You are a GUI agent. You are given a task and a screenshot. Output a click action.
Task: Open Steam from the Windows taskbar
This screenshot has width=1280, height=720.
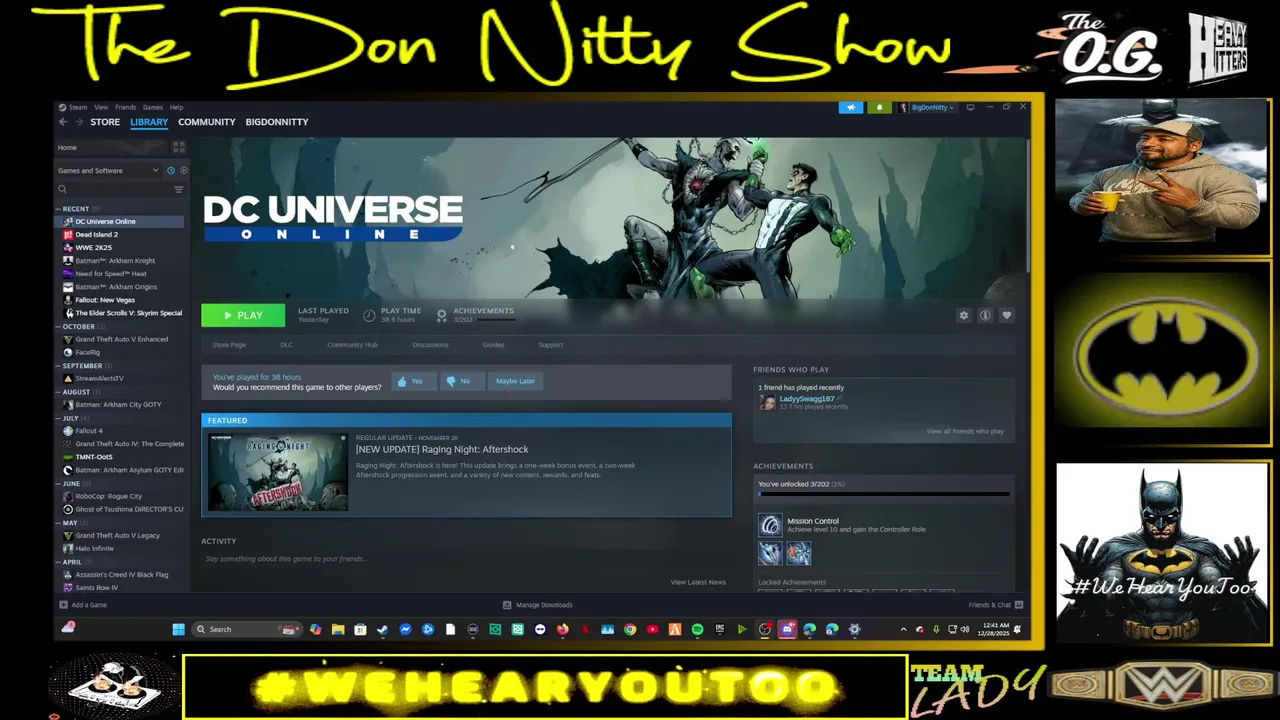coord(382,629)
